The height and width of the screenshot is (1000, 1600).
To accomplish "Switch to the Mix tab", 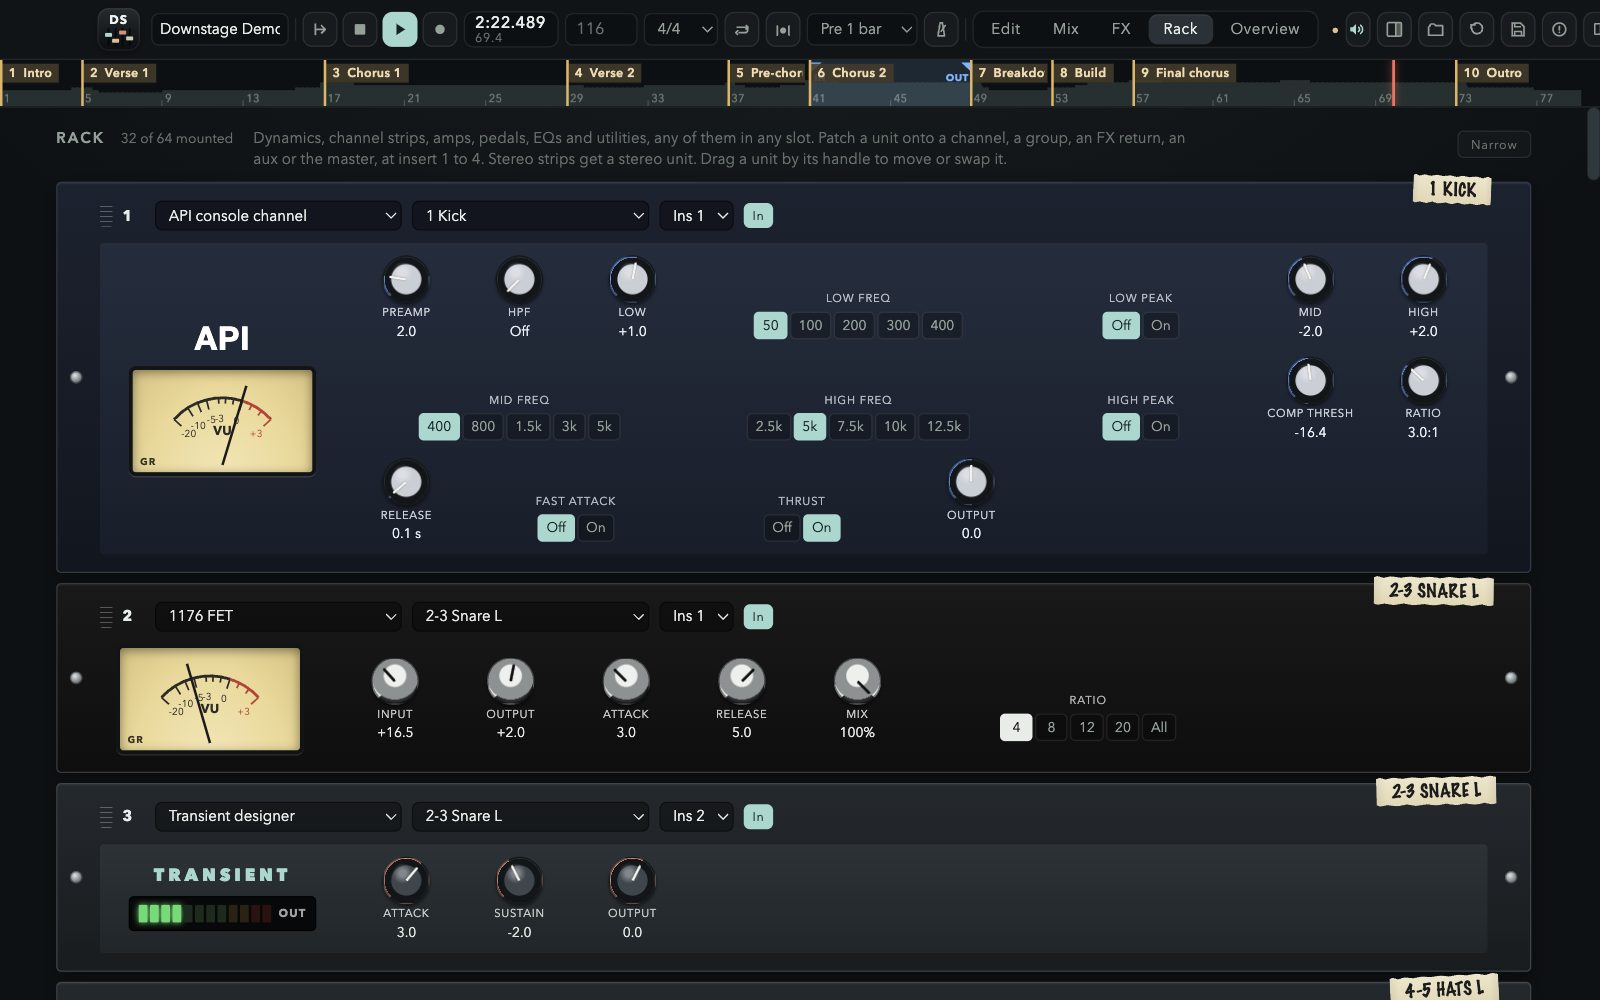I will [1066, 29].
